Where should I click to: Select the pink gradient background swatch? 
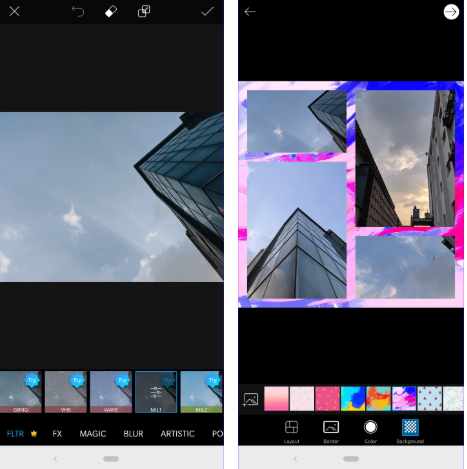point(276,398)
